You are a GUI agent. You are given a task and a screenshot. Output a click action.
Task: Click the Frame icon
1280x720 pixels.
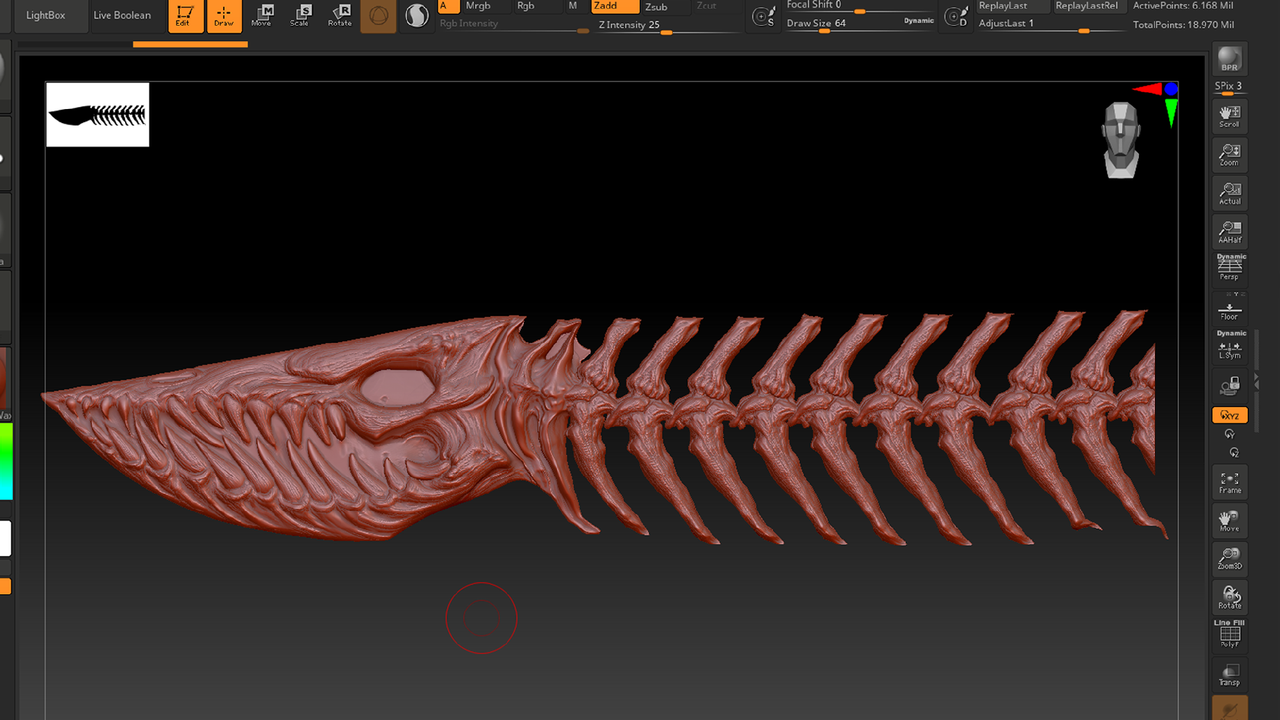point(1229,483)
